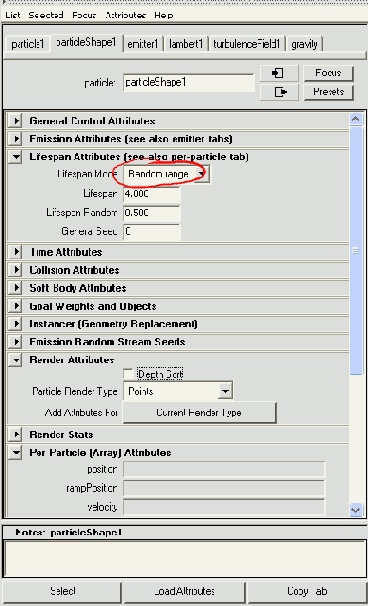Expand General Control Attributes section
368x606 pixels.
16,121
